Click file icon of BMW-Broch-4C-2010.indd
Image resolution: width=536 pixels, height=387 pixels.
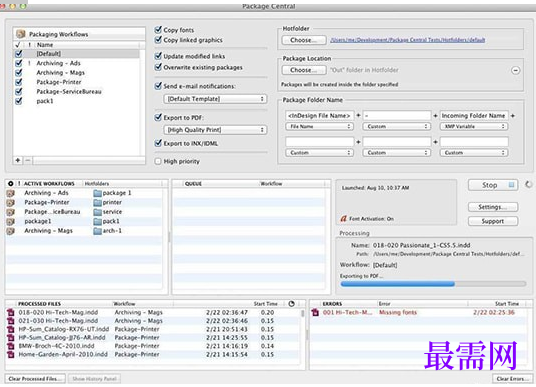click(11, 346)
